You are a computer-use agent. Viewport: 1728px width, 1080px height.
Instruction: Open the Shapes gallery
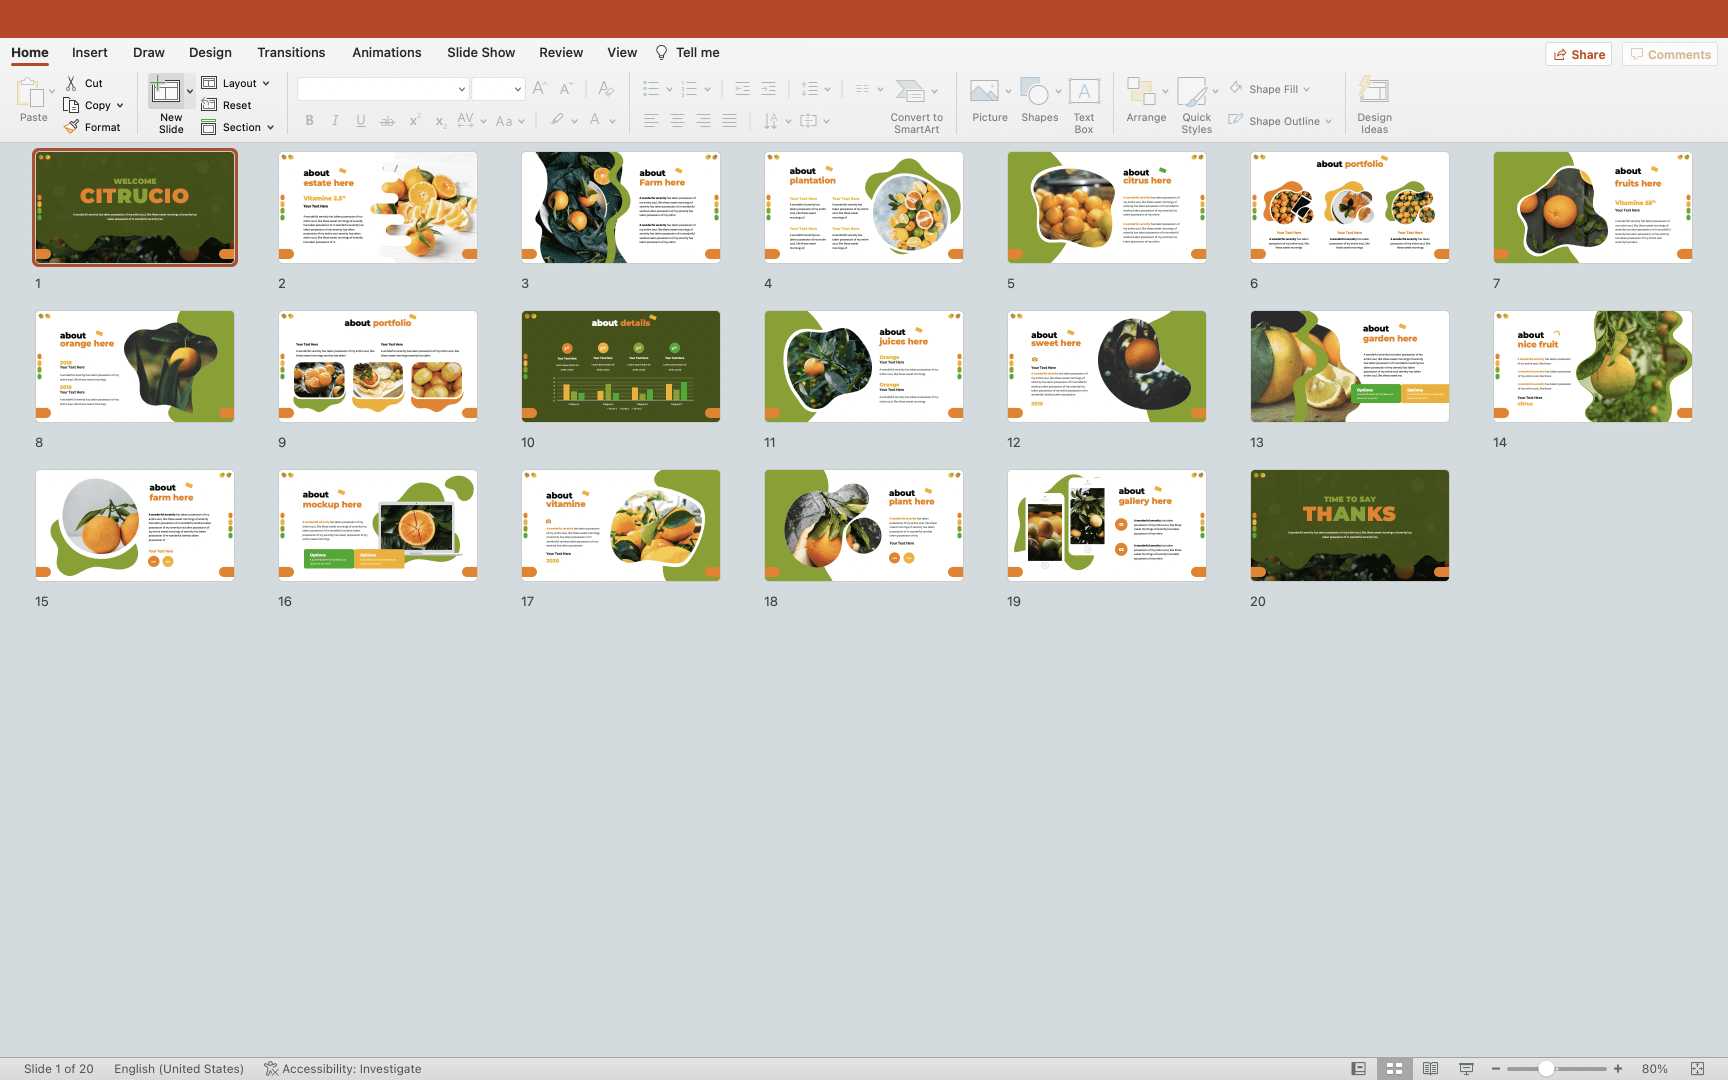click(x=1035, y=92)
